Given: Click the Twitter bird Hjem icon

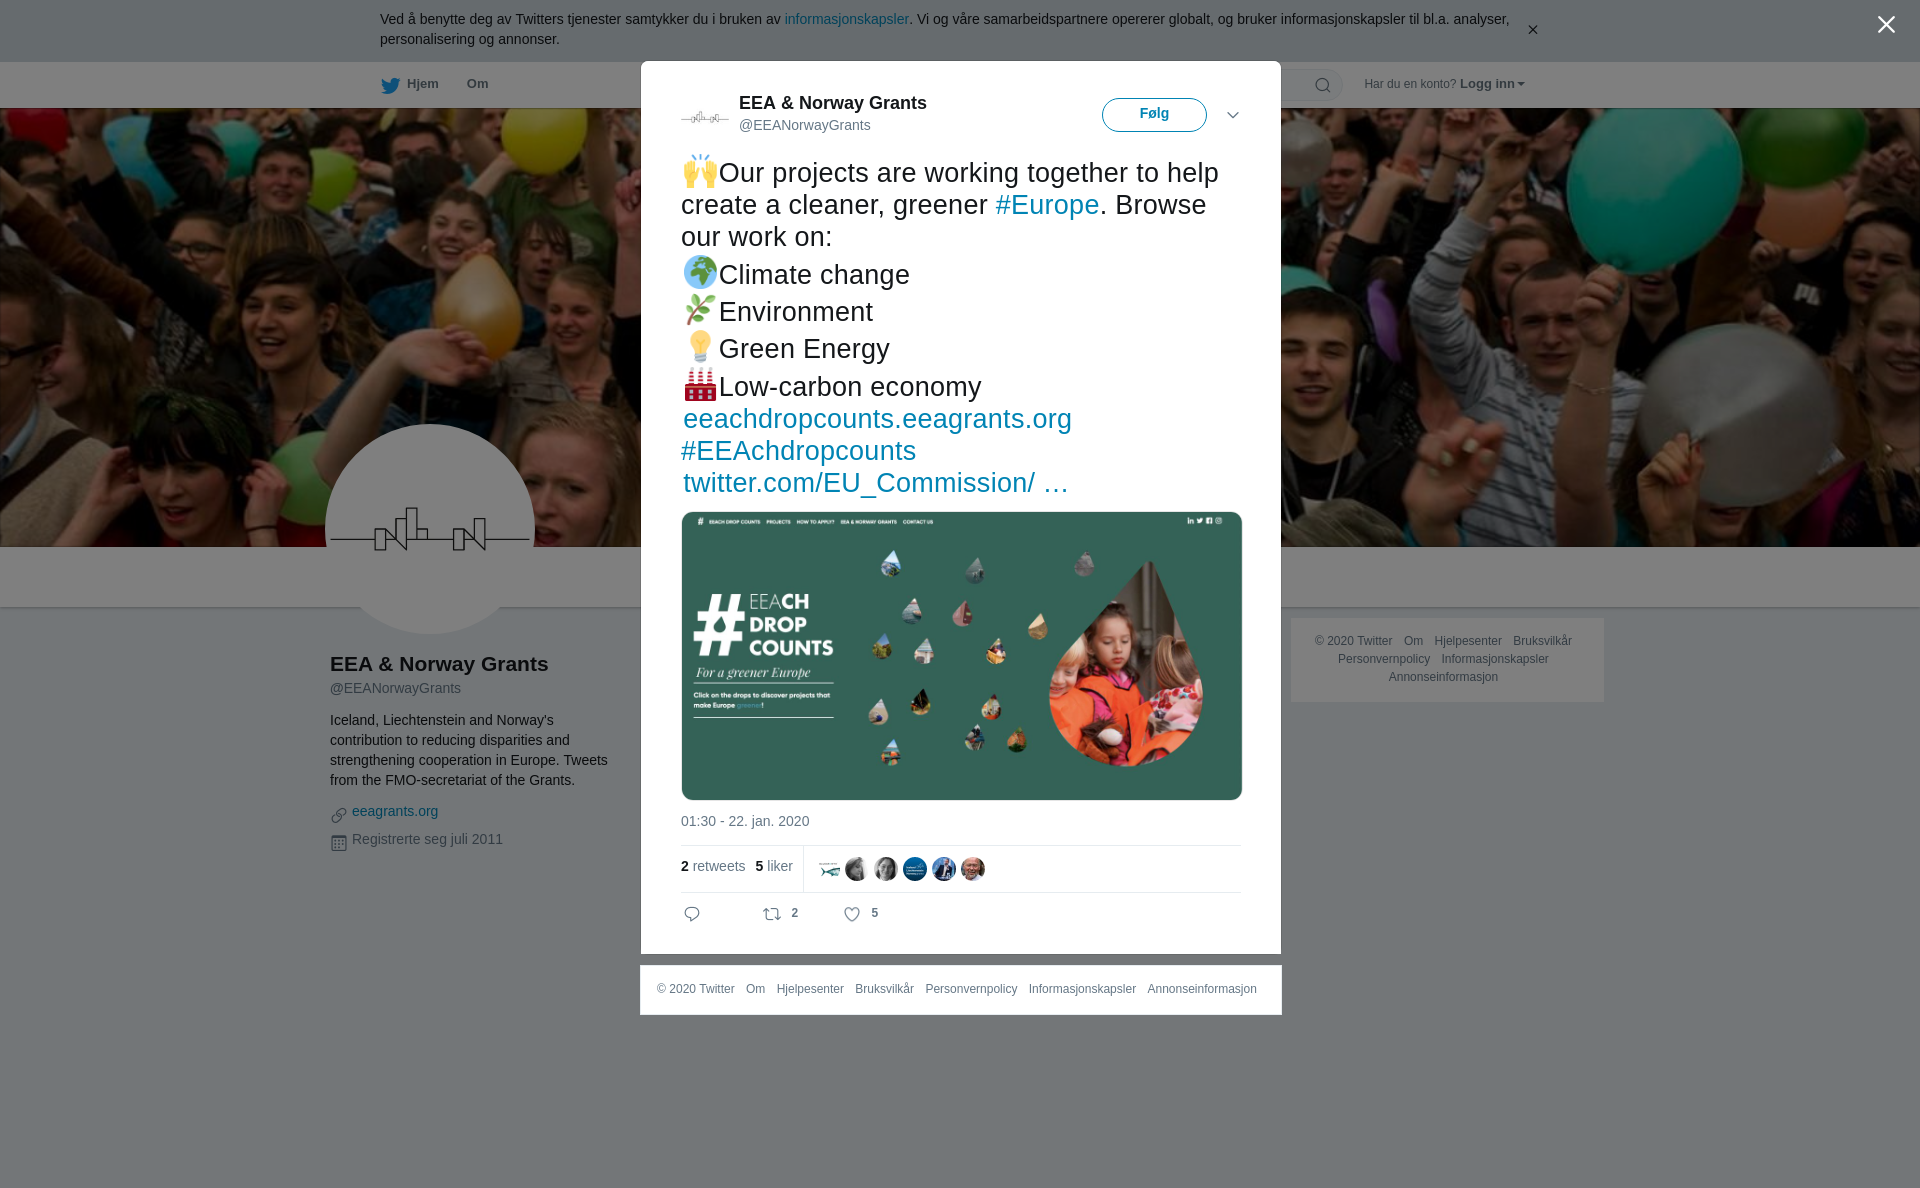Looking at the screenshot, I should point(390,85).
